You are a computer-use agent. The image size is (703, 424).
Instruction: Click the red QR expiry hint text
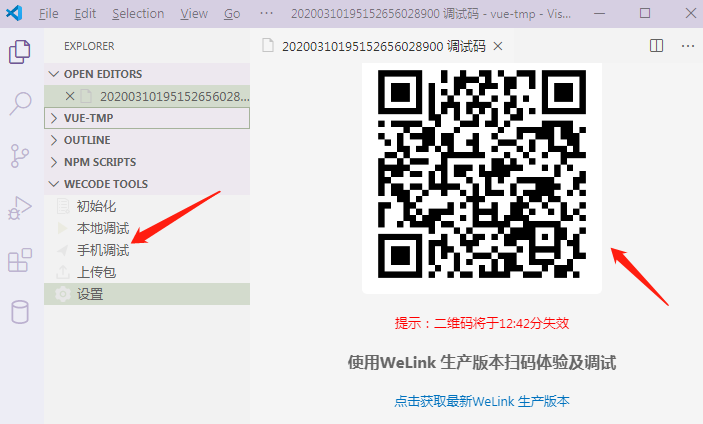pos(482,323)
